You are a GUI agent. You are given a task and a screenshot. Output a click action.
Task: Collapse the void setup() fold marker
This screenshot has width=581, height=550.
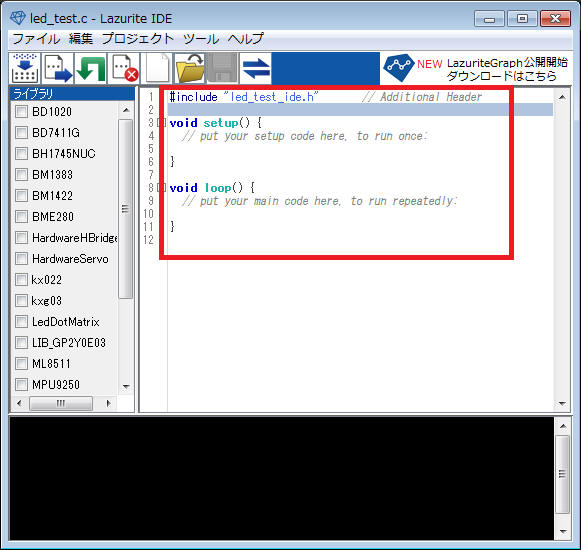[161, 123]
